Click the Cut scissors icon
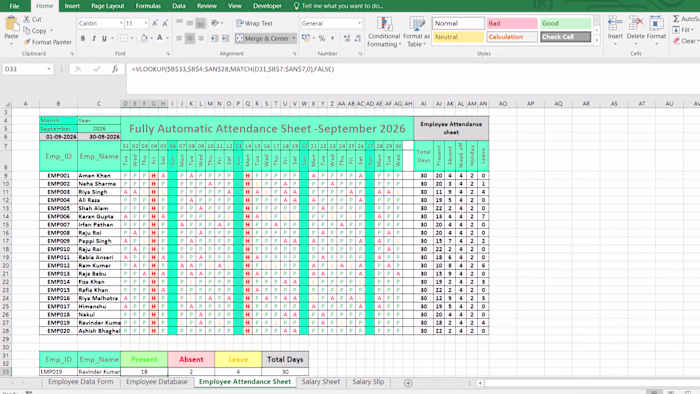The height and width of the screenshot is (394, 700). point(27,19)
